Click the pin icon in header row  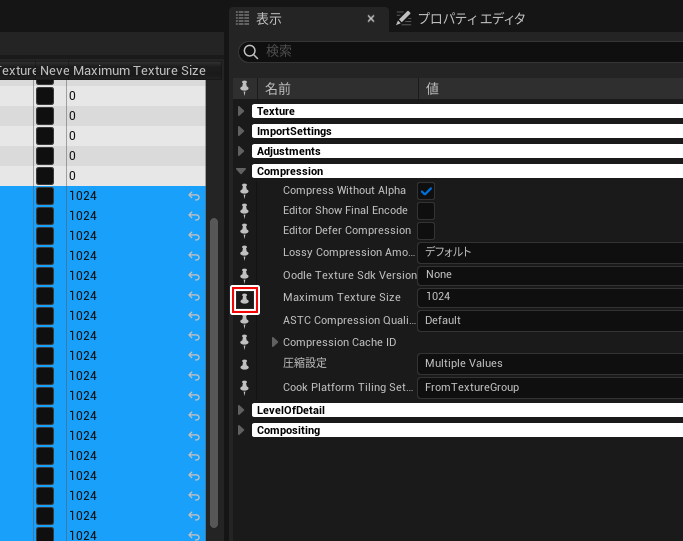pyautogui.click(x=245, y=88)
